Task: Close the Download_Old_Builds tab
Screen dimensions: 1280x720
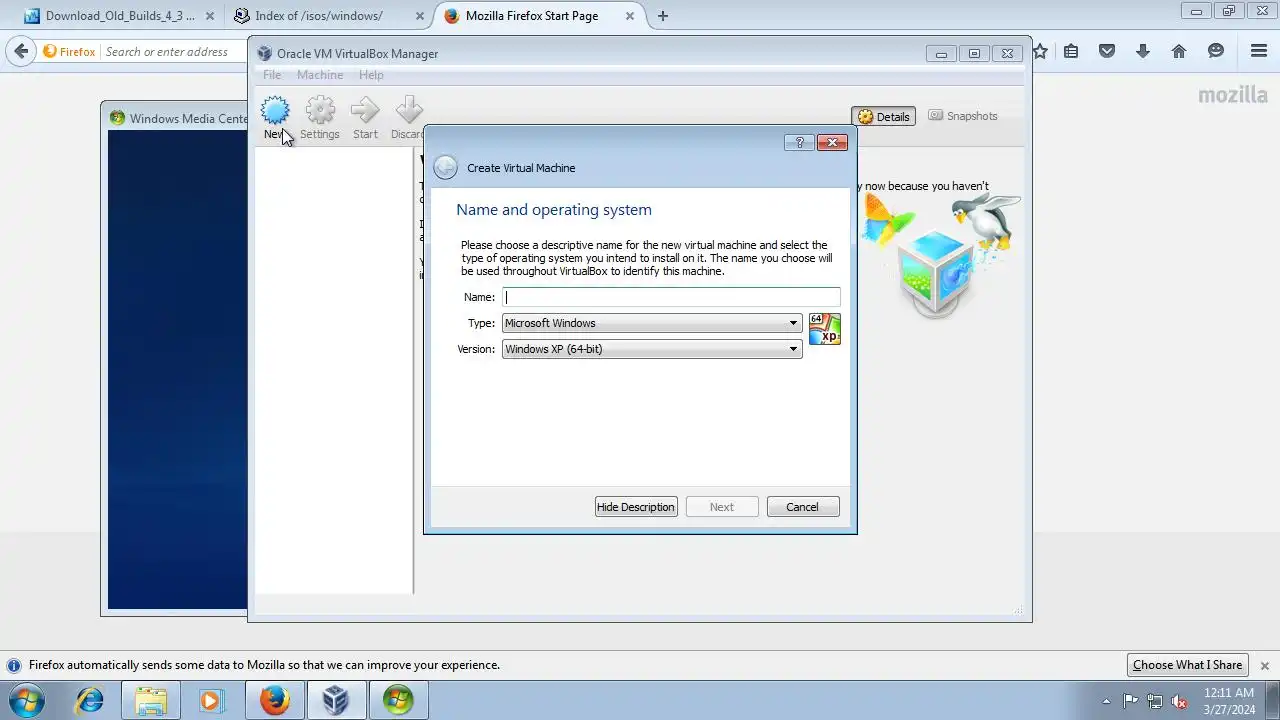Action: coord(210,16)
